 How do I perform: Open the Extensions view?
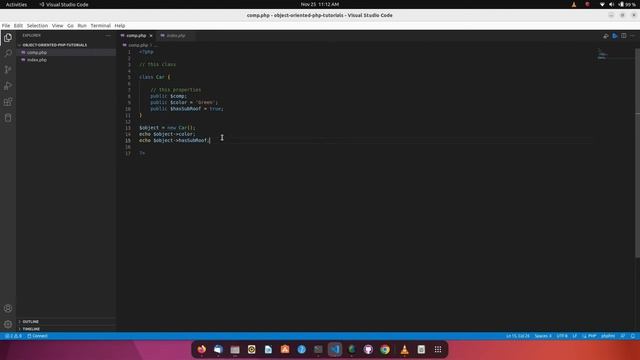[x=8, y=102]
